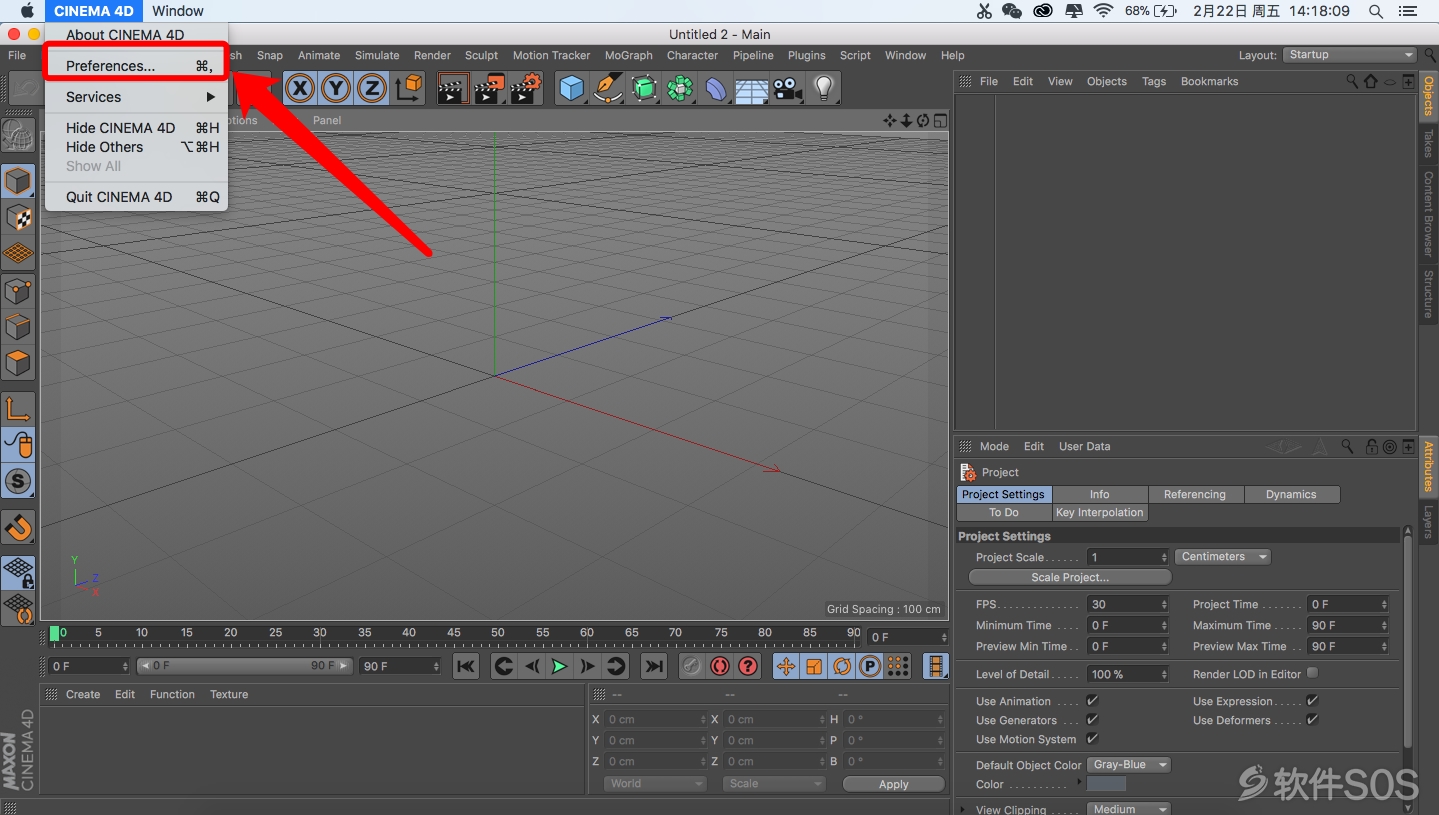Add a Light bulb icon

(x=823, y=89)
